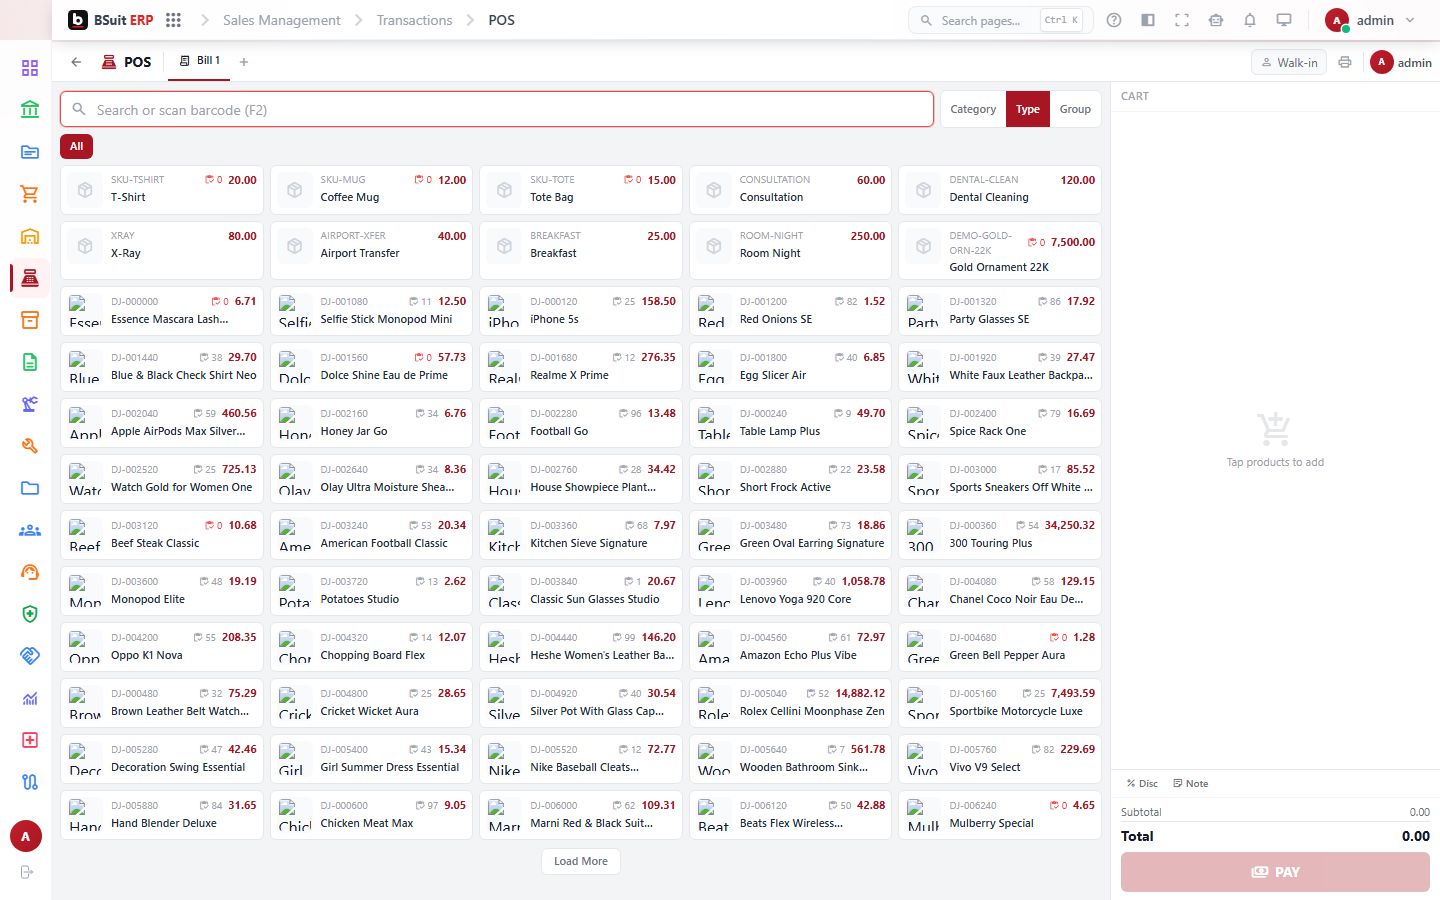Image resolution: width=1440 pixels, height=900 pixels.
Task: Click the Search pages box
Action: (1000, 20)
